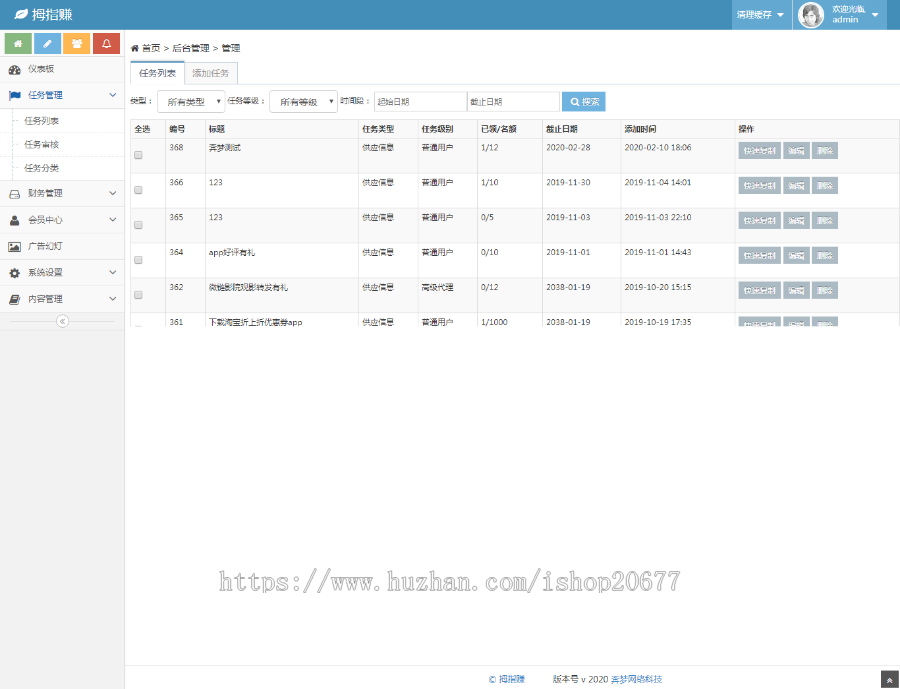The width and height of the screenshot is (900, 689).
Task: Open the 清理缓存 dropdown in header
Action: (761, 15)
